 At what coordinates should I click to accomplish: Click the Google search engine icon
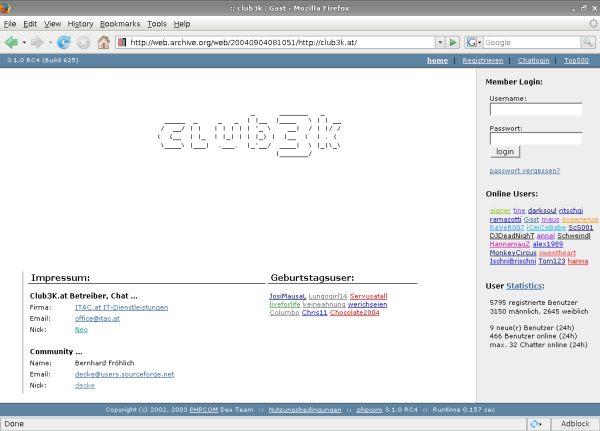tap(472, 42)
